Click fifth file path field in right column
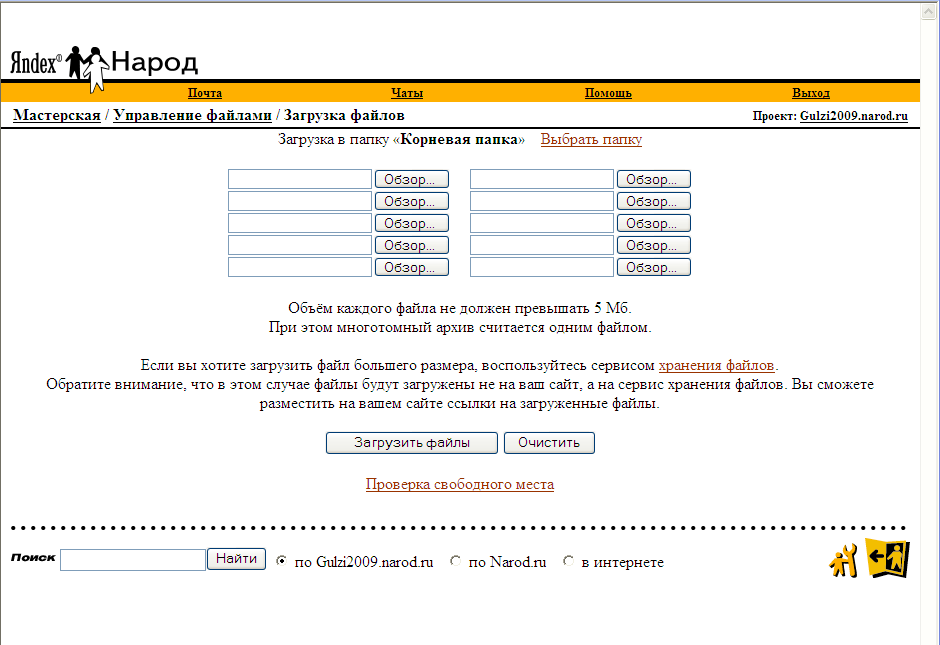The width and height of the screenshot is (940, 645). tap(542, 267)
